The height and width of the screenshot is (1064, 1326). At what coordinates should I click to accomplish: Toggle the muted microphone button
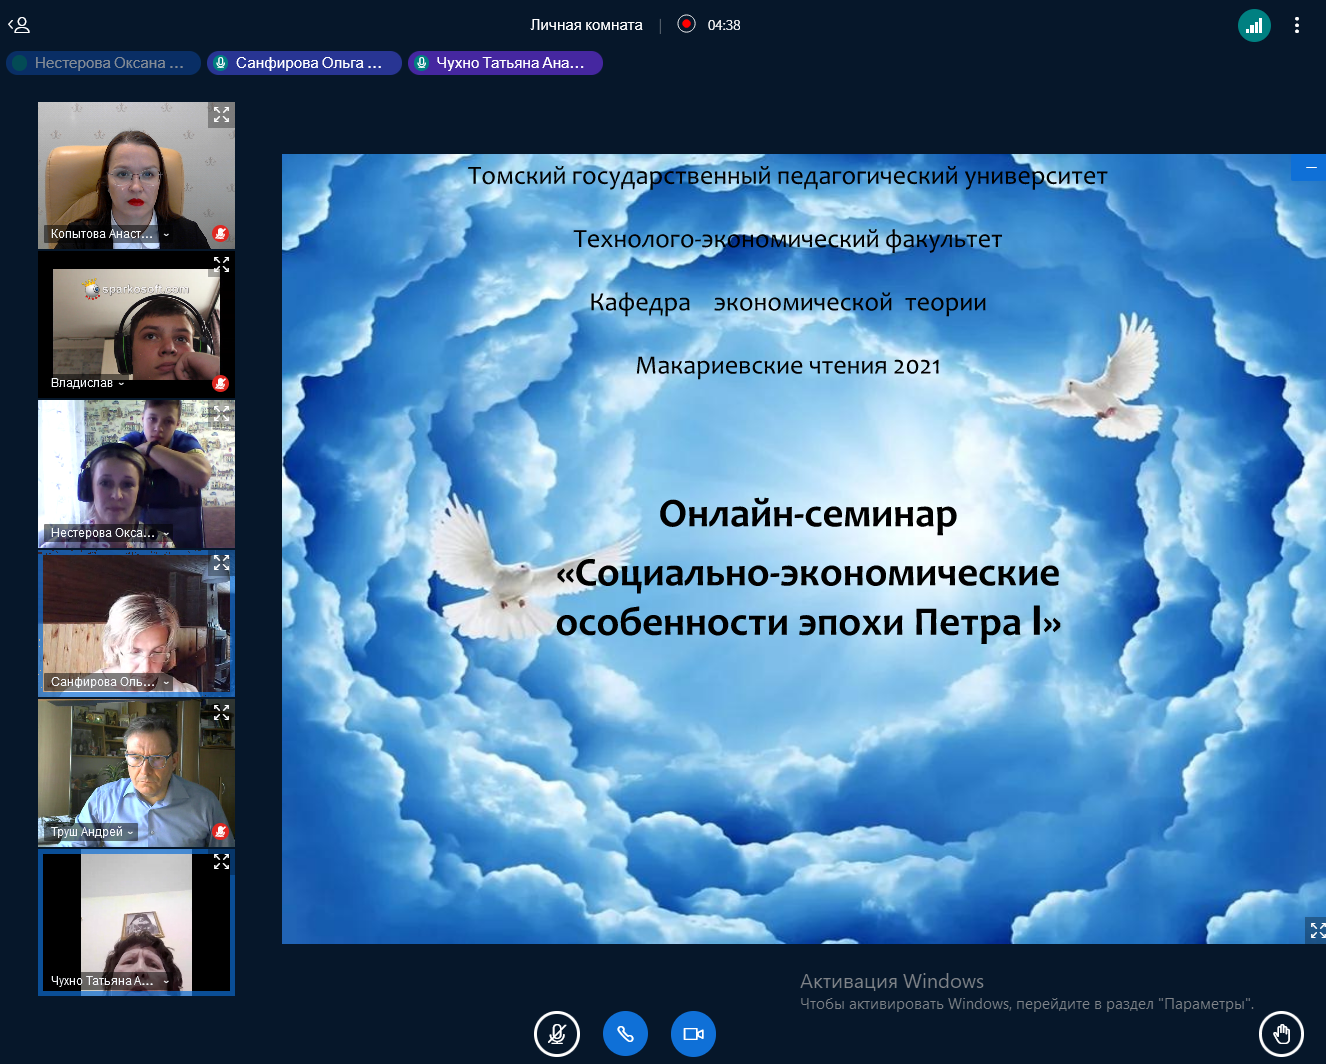tap(557, 1034)
